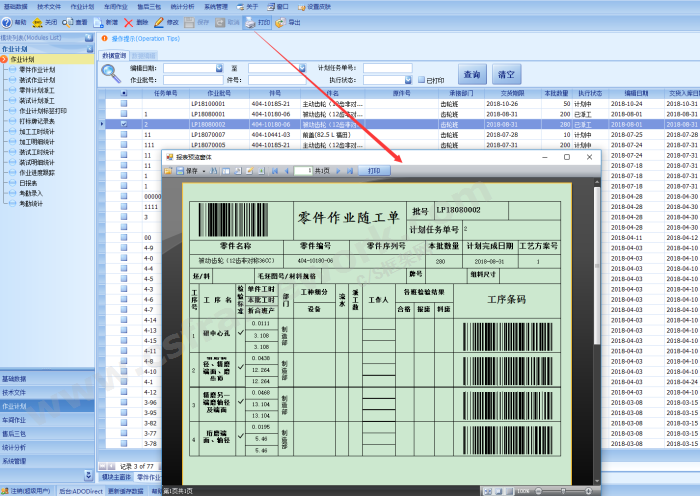
Task: Toggle the 已打印 checkbox
Action: coord(421,80)
